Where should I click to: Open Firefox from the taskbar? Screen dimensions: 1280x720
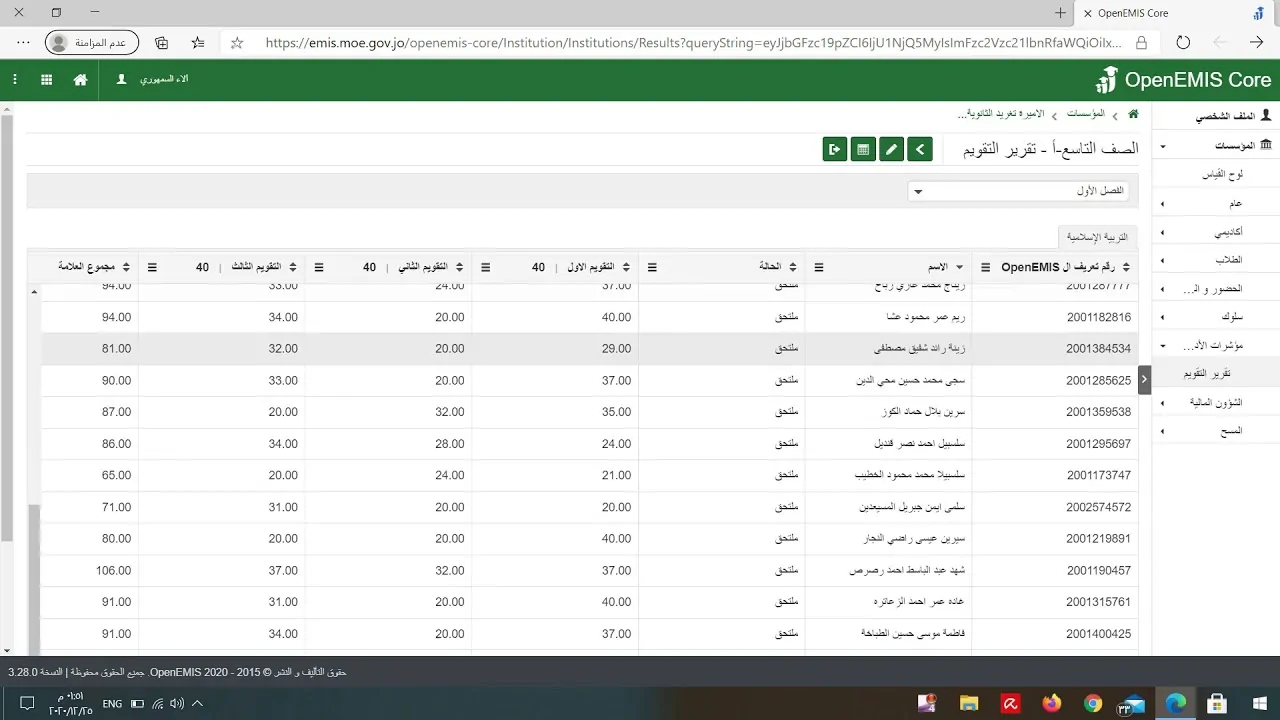point(1051,703)
